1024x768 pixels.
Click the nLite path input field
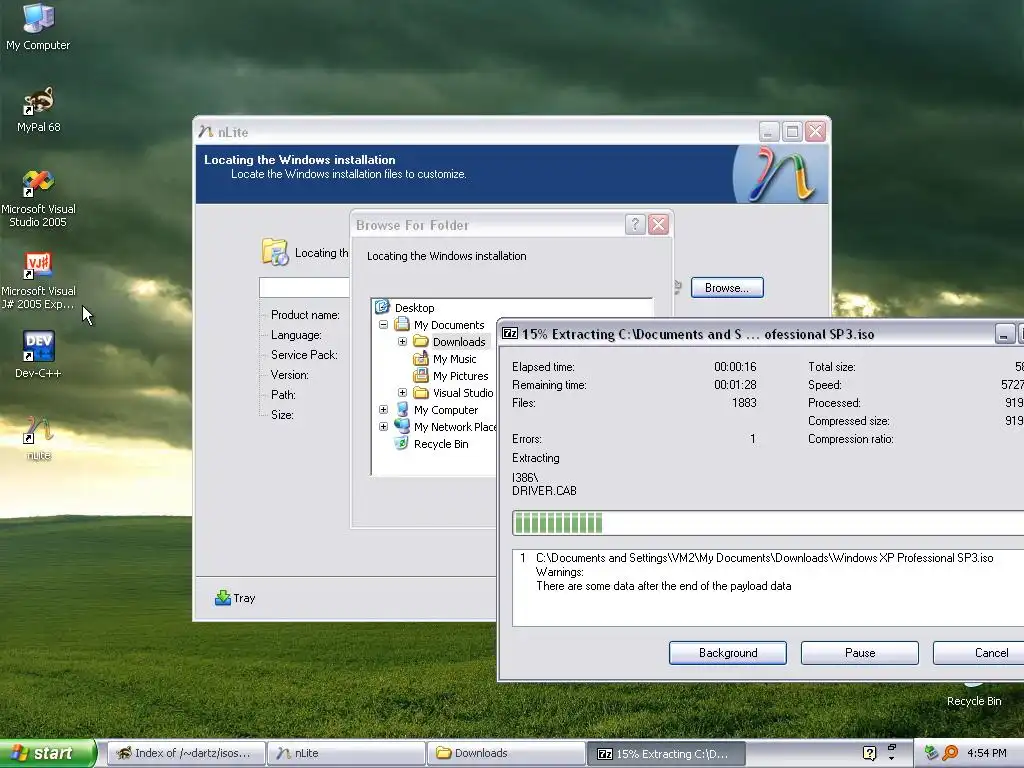(304, 287)
